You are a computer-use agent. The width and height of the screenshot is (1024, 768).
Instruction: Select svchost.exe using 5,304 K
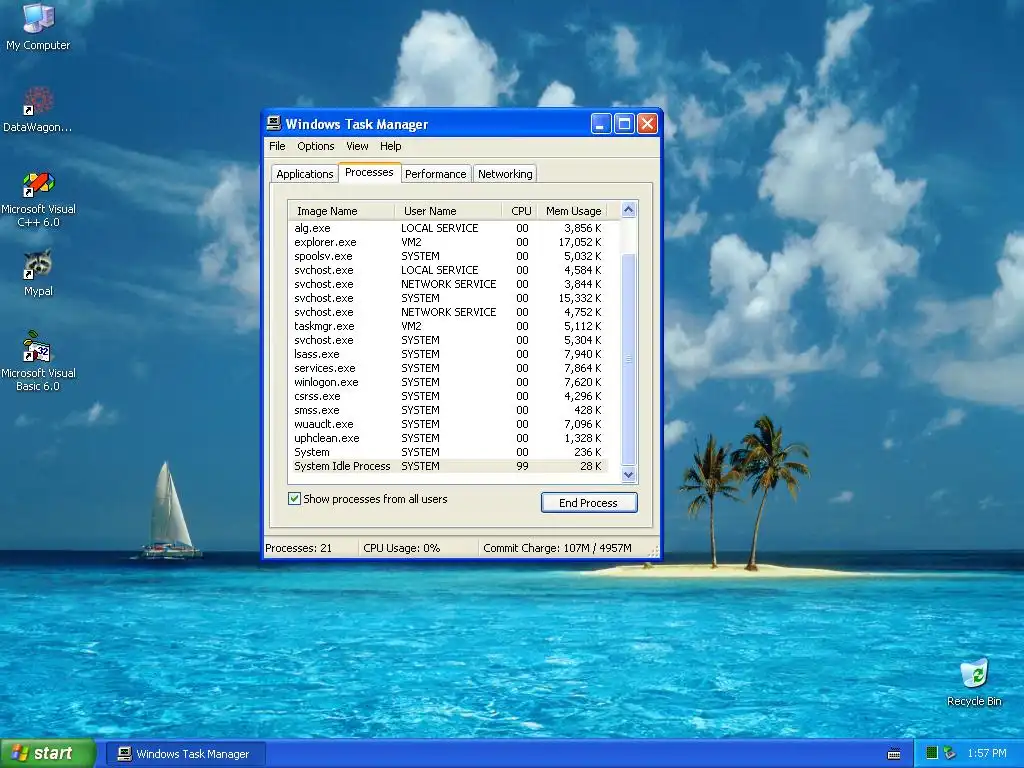tap(448, 340)
